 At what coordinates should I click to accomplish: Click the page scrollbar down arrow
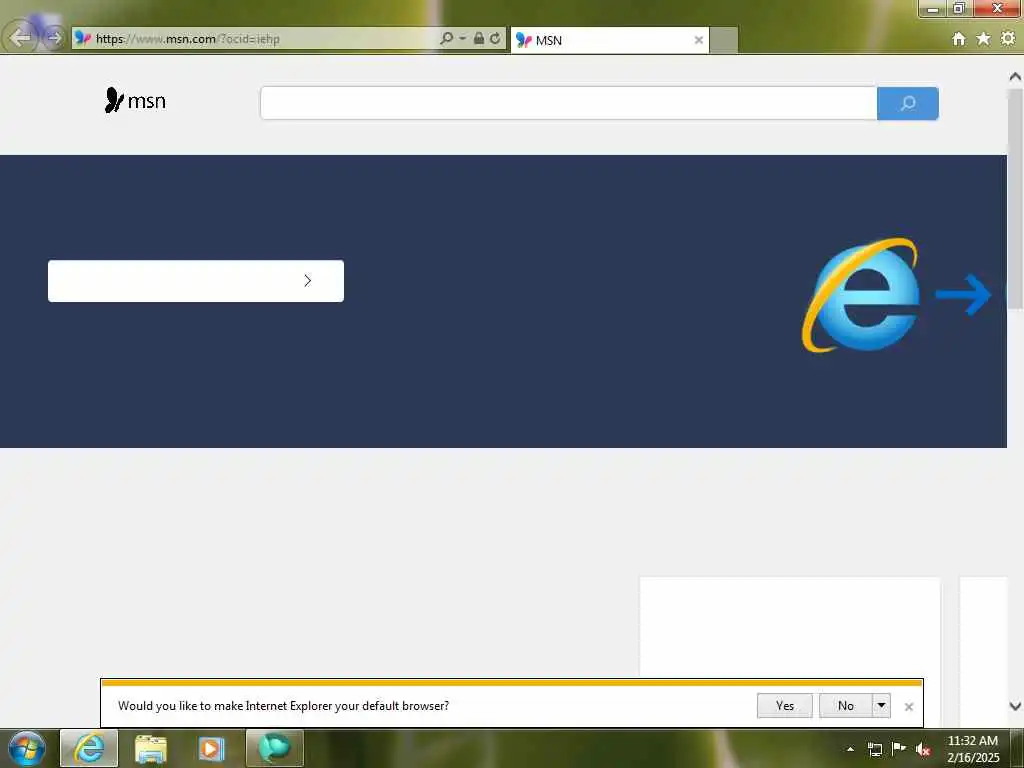click(x=1015, y=706)
